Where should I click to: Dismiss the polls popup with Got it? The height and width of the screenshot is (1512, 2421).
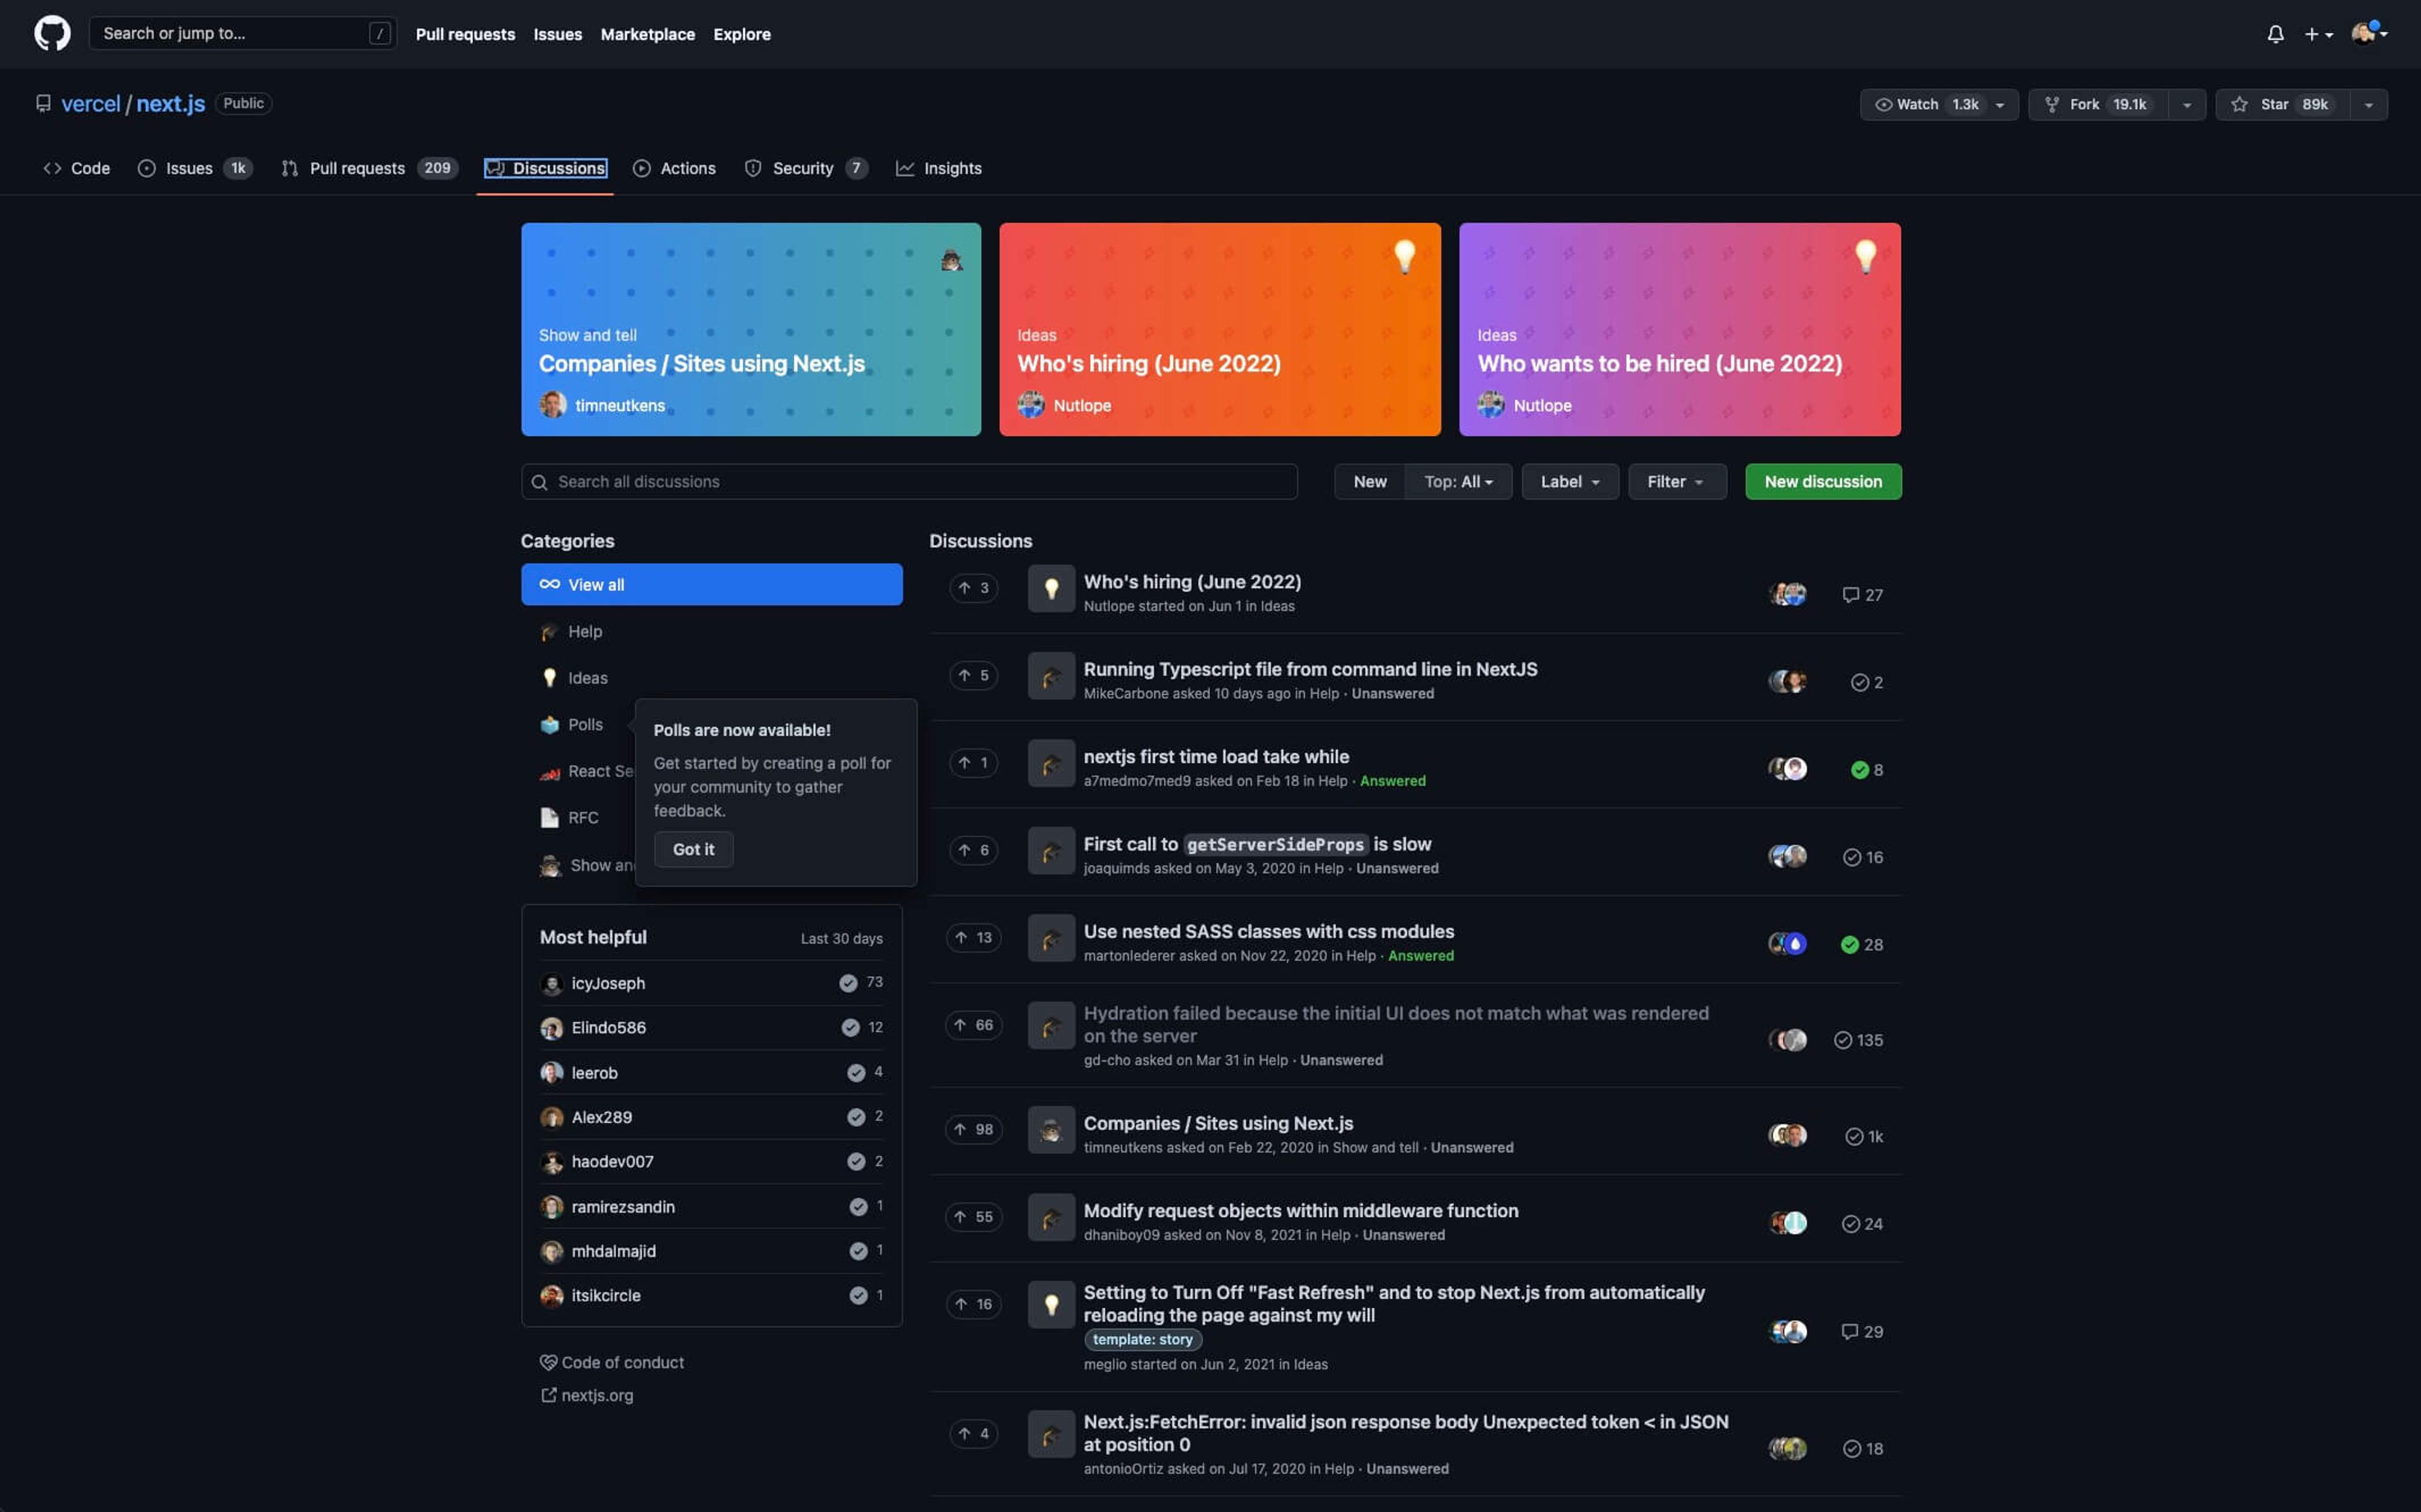pos(693,849)
